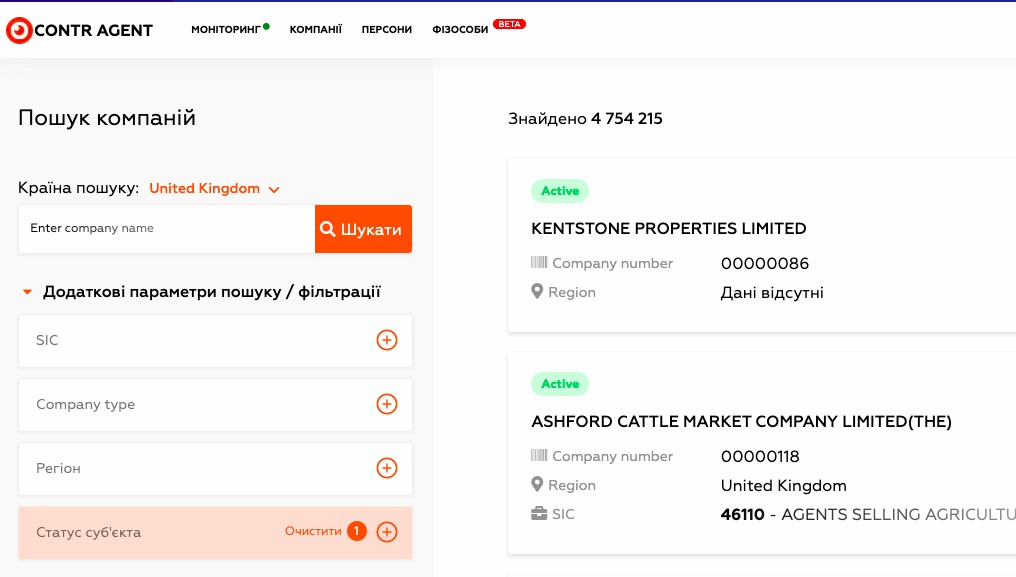Click the magnifier icon on the Шукати button

click(327, 229)
